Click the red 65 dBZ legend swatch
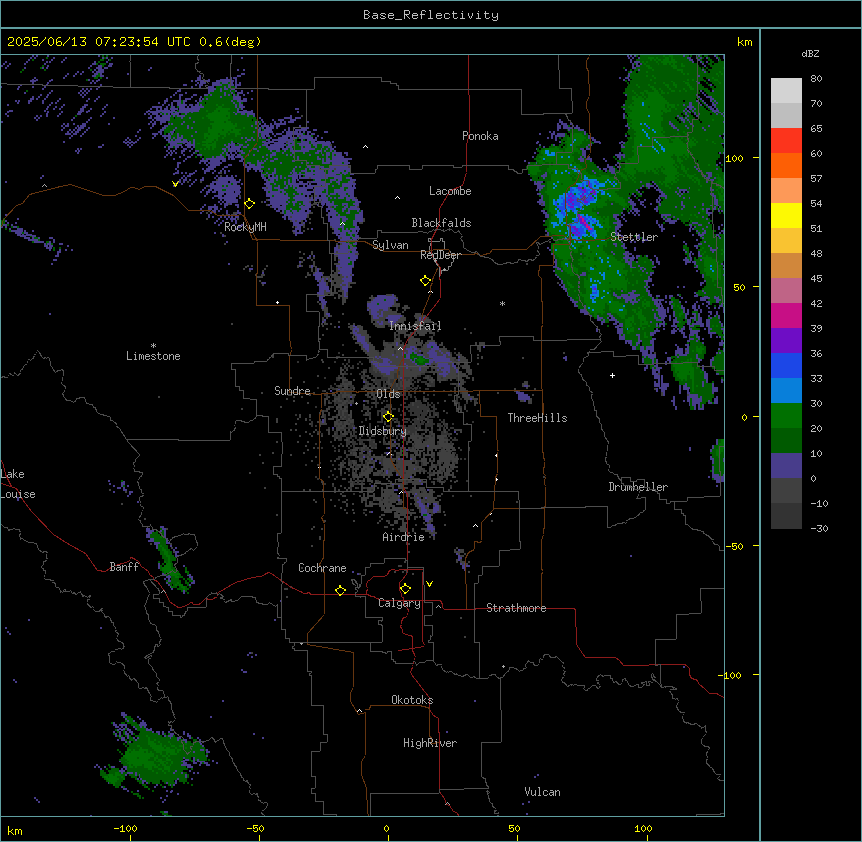 [786, 141]
